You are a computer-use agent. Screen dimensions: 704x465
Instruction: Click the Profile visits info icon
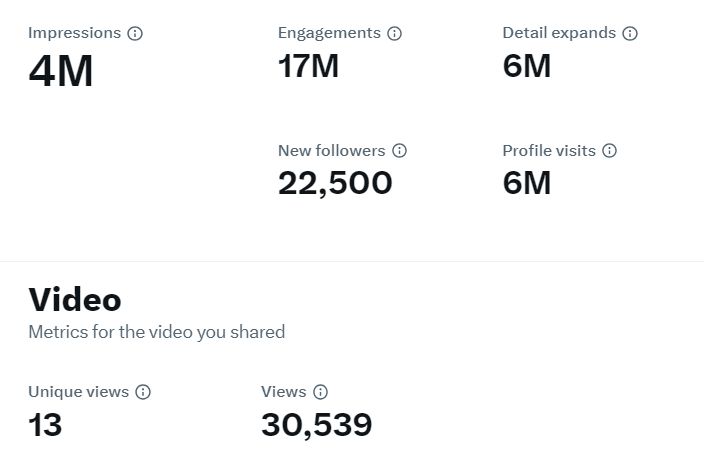point(609,150)
